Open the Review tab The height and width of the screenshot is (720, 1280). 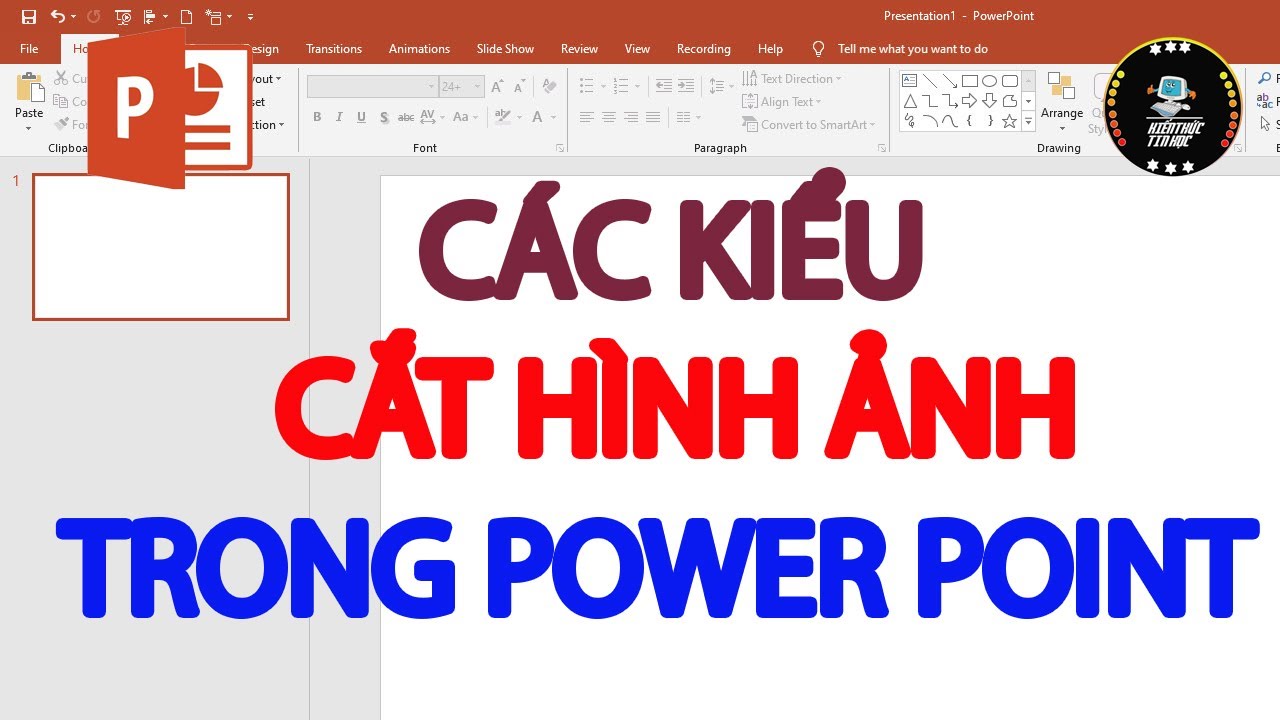click(x=579, y=49)
